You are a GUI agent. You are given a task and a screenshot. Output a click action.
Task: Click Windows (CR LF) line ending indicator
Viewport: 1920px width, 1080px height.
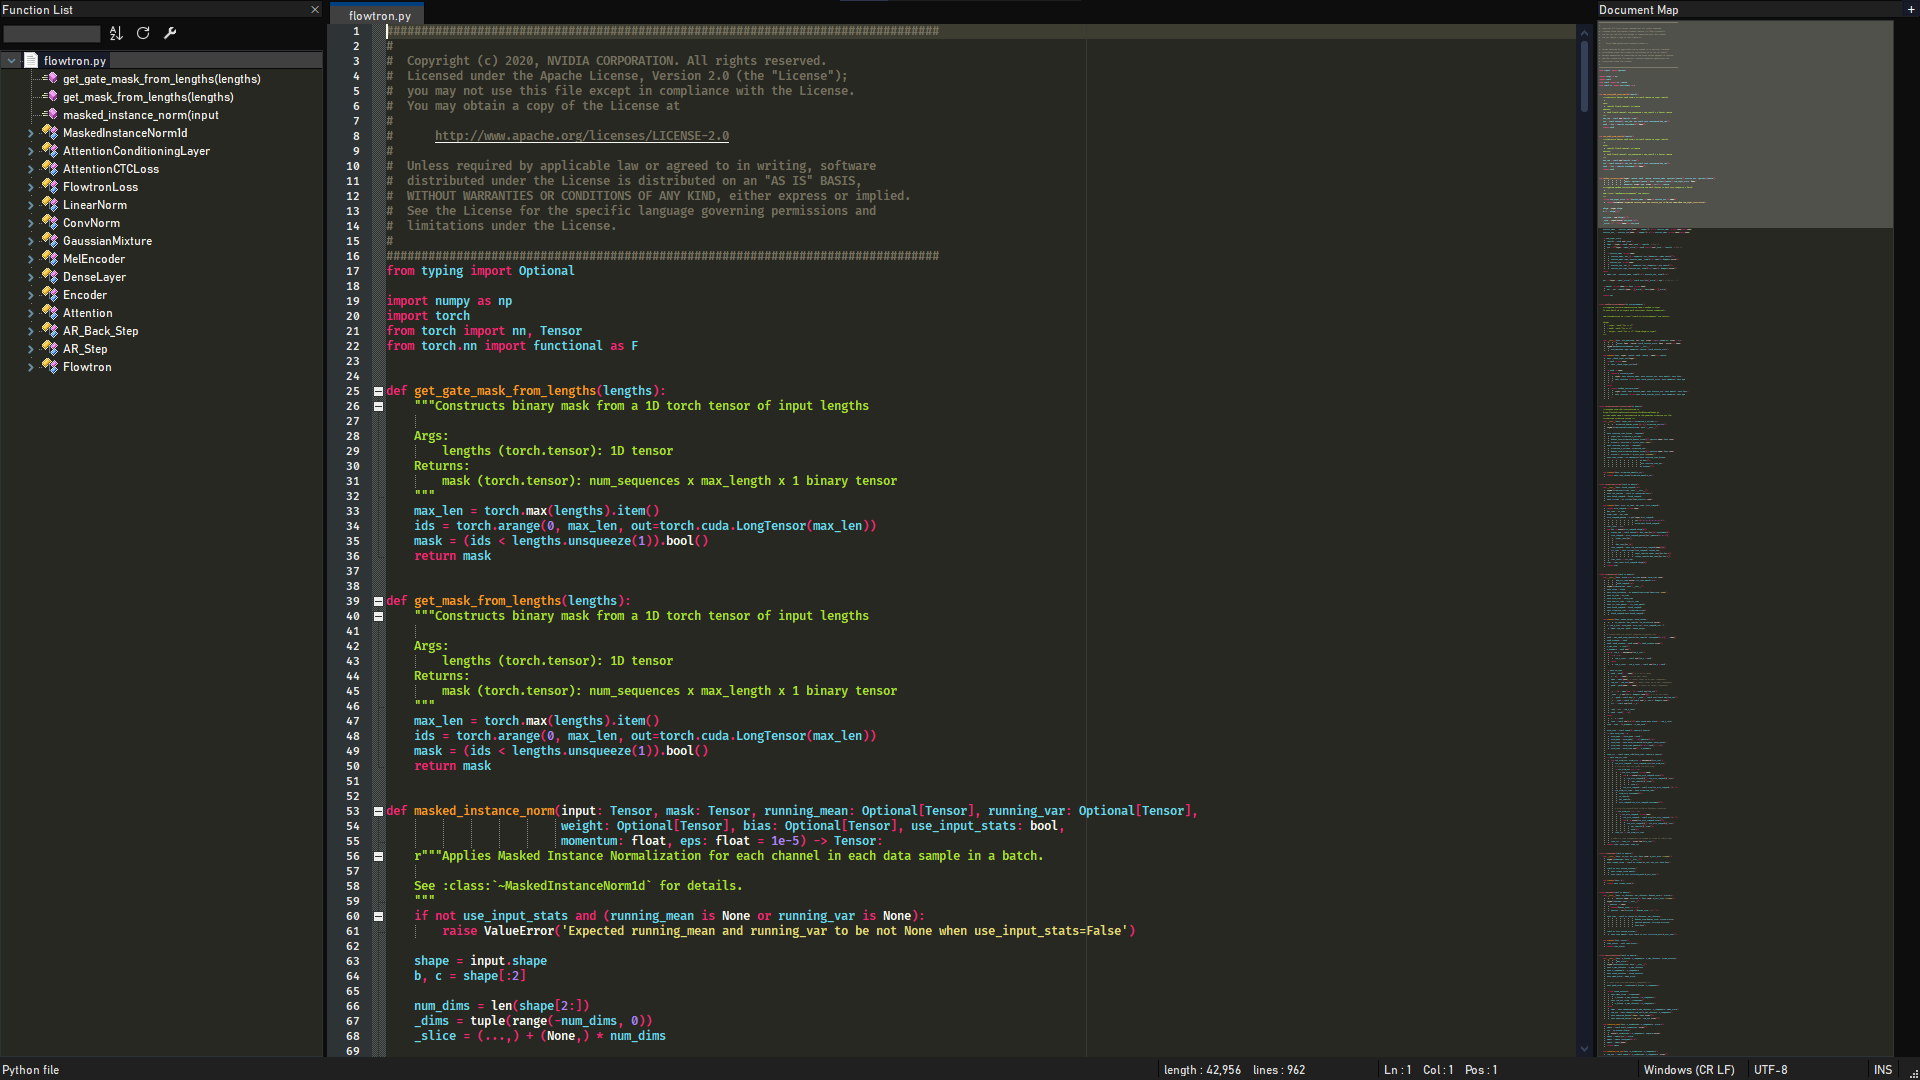coord(1689,1070)
